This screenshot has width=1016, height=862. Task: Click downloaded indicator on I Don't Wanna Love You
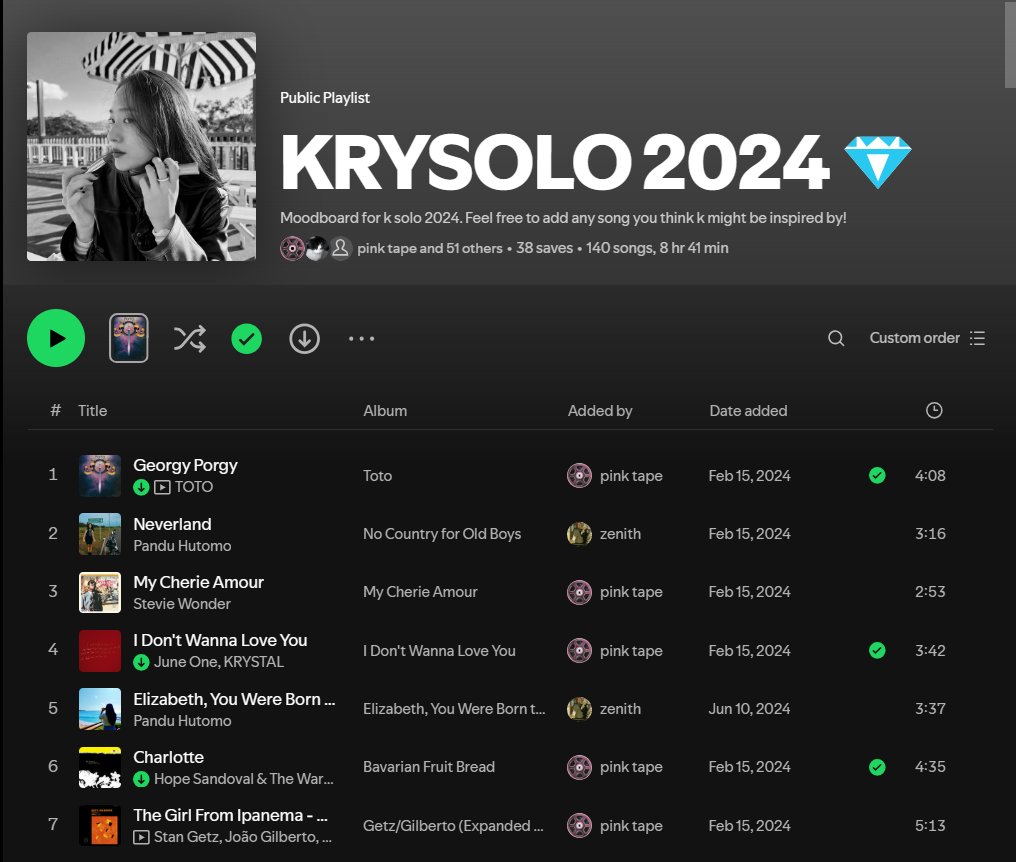[x=141, y=662]
